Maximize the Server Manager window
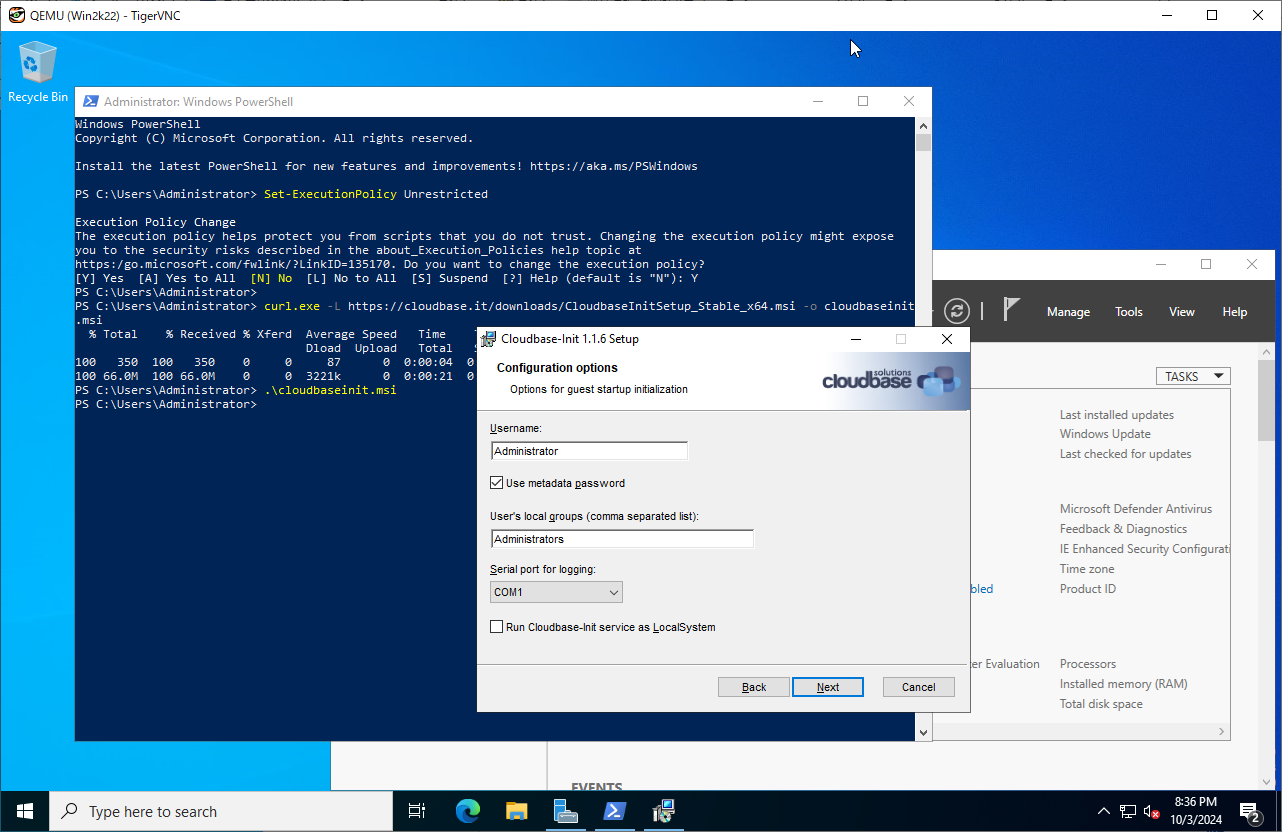Viewport: 1282px width, 832px height. pyautogui.click(x=1206, y=264)
